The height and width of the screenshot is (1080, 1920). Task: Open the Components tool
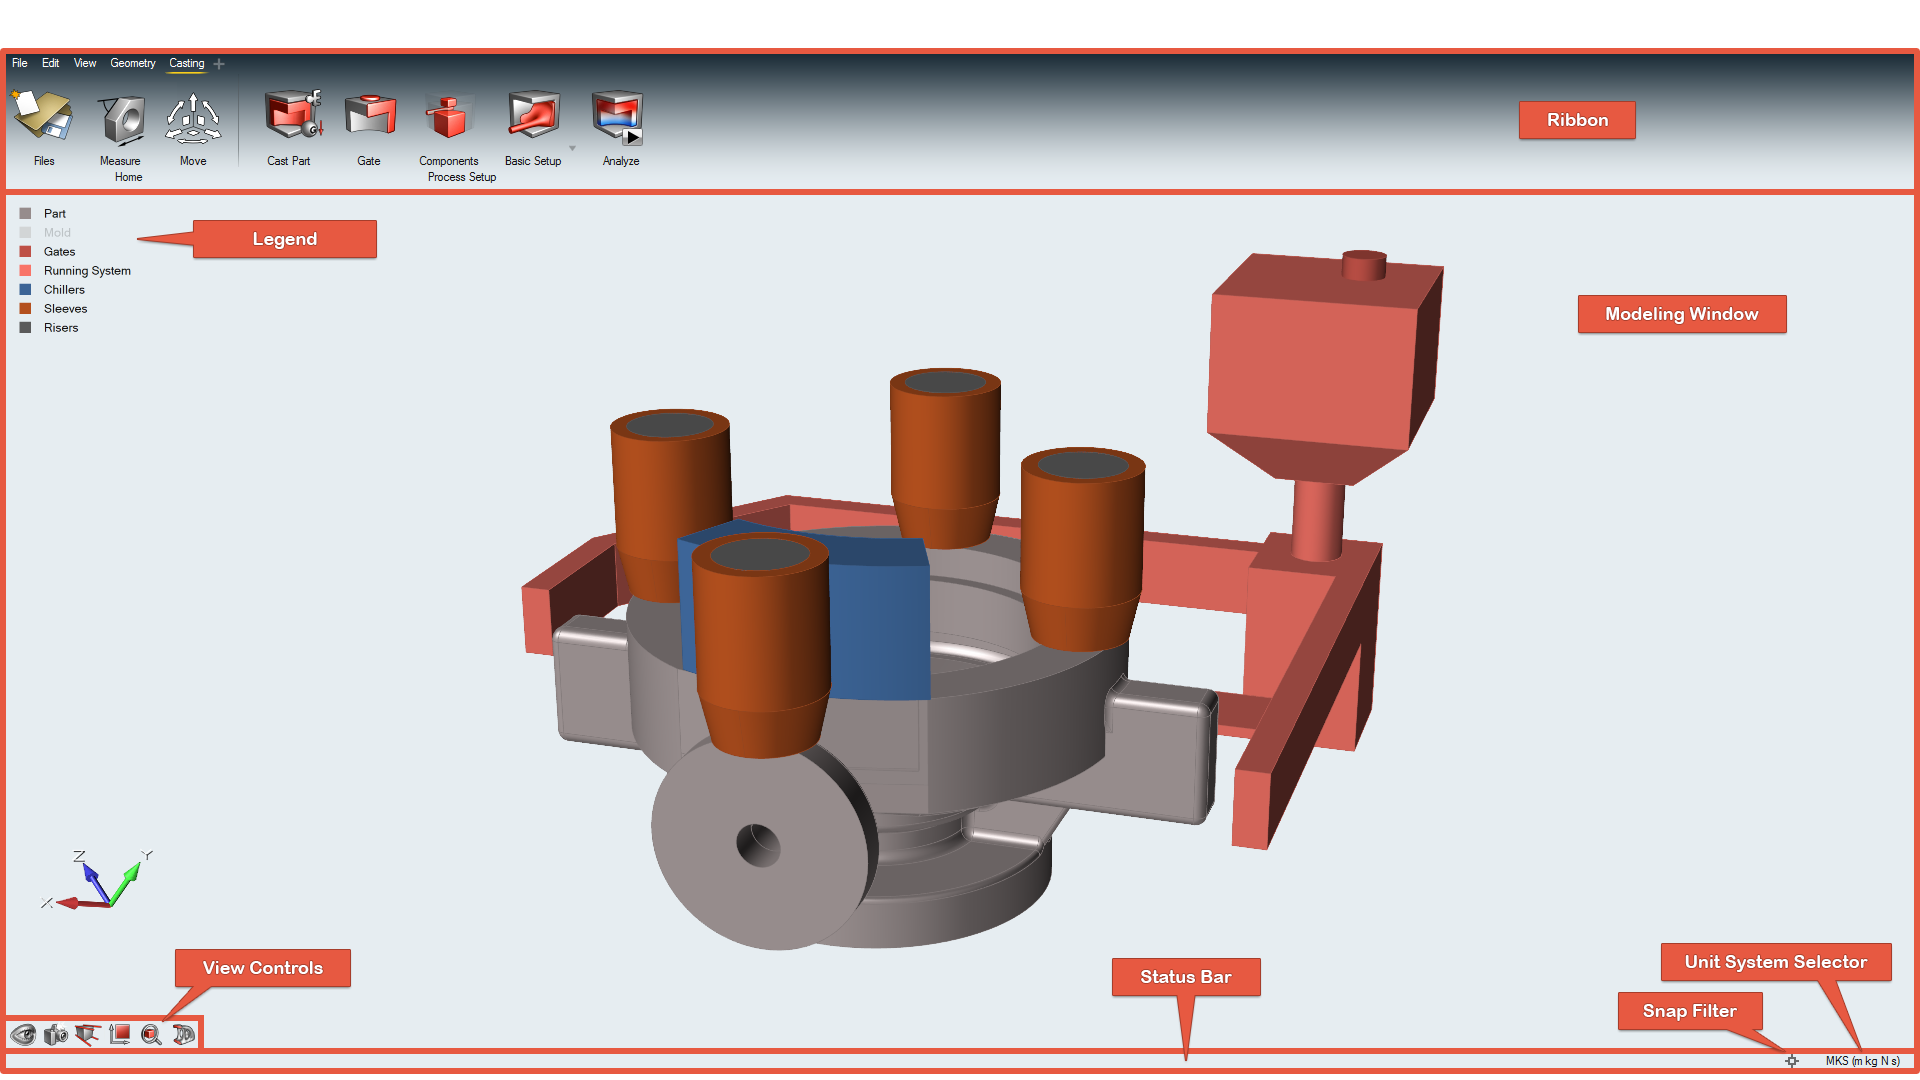tap(448, 117)
